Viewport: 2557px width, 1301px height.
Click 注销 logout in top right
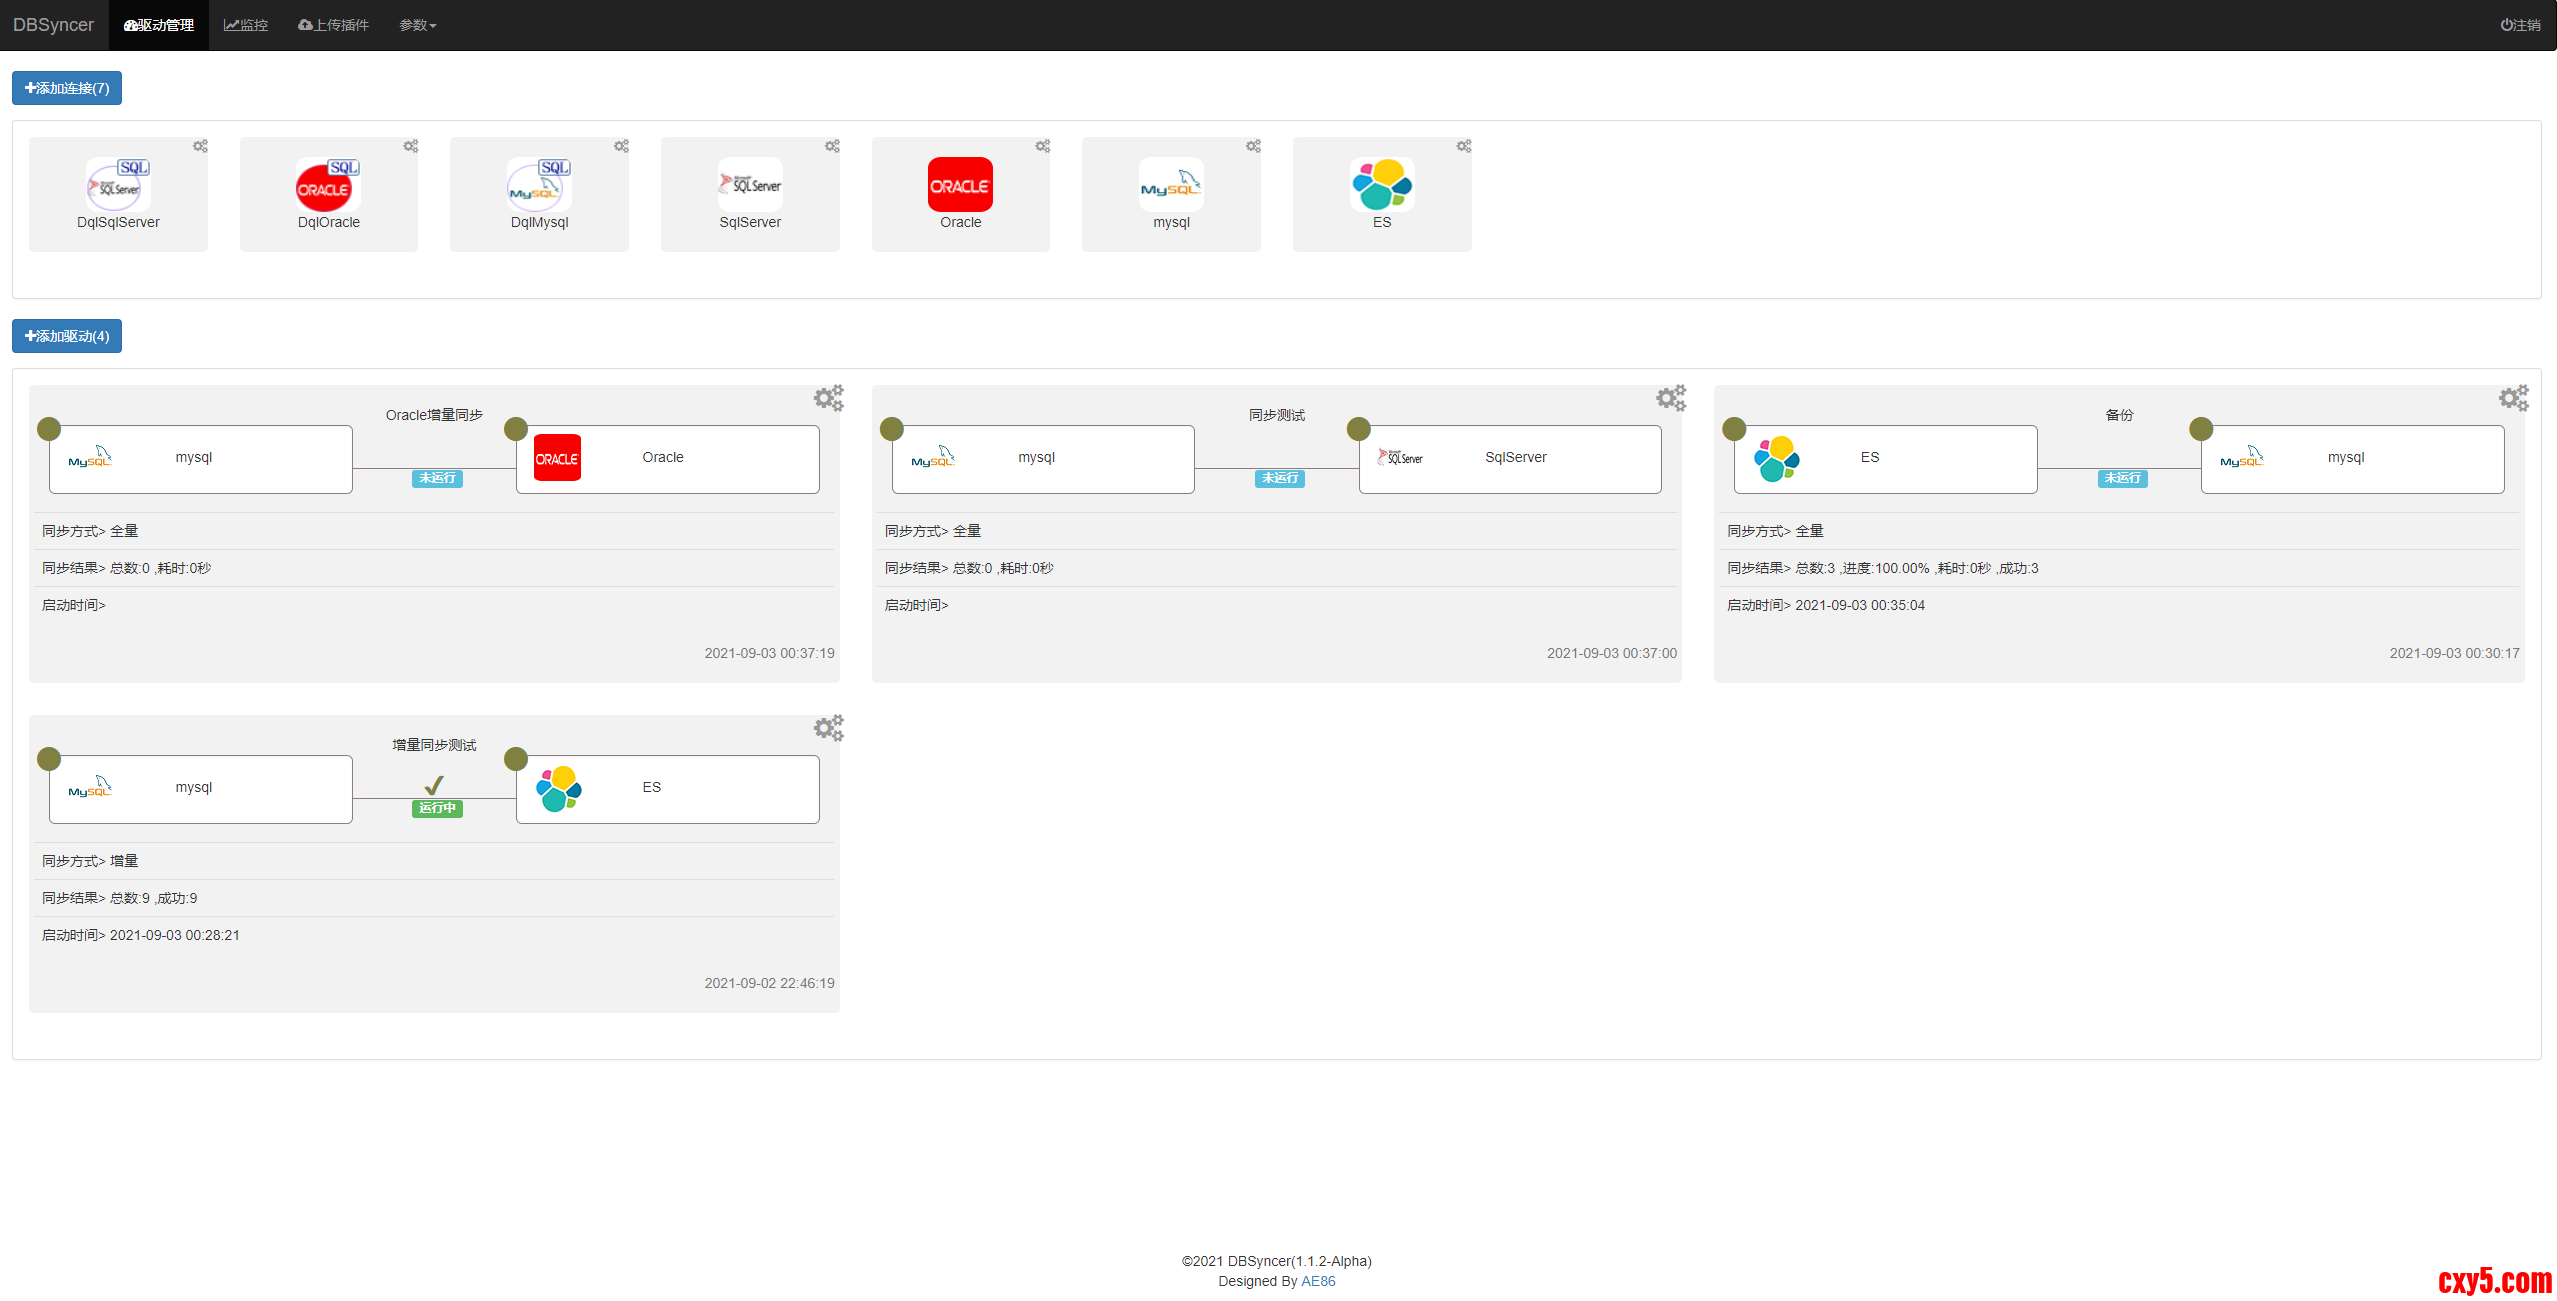(2520, 25)
